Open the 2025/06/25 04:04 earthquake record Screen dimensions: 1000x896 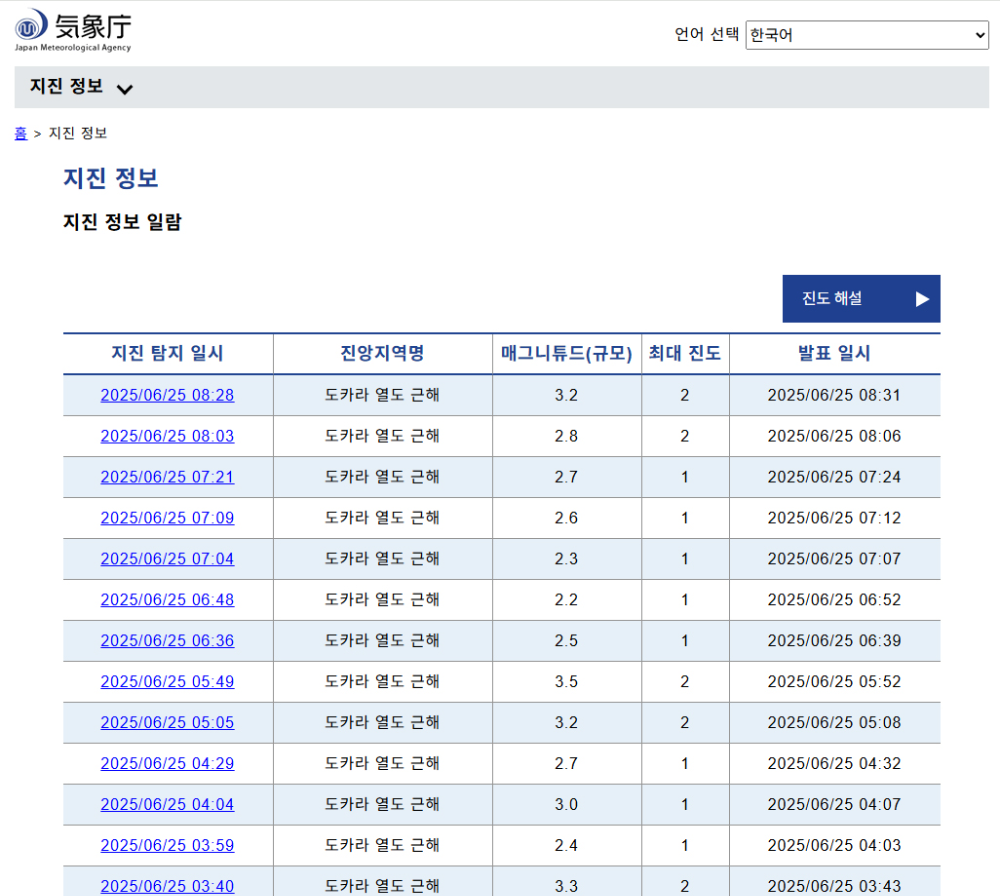(167, 804)
